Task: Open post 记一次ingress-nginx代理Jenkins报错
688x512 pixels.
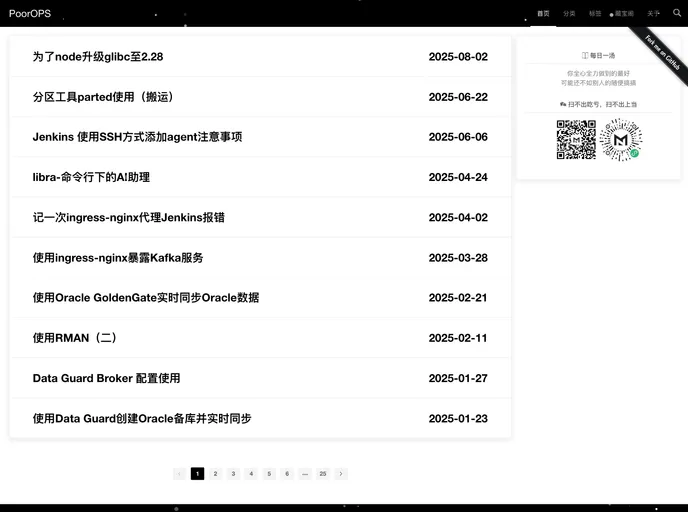Action: click(129, 217)
